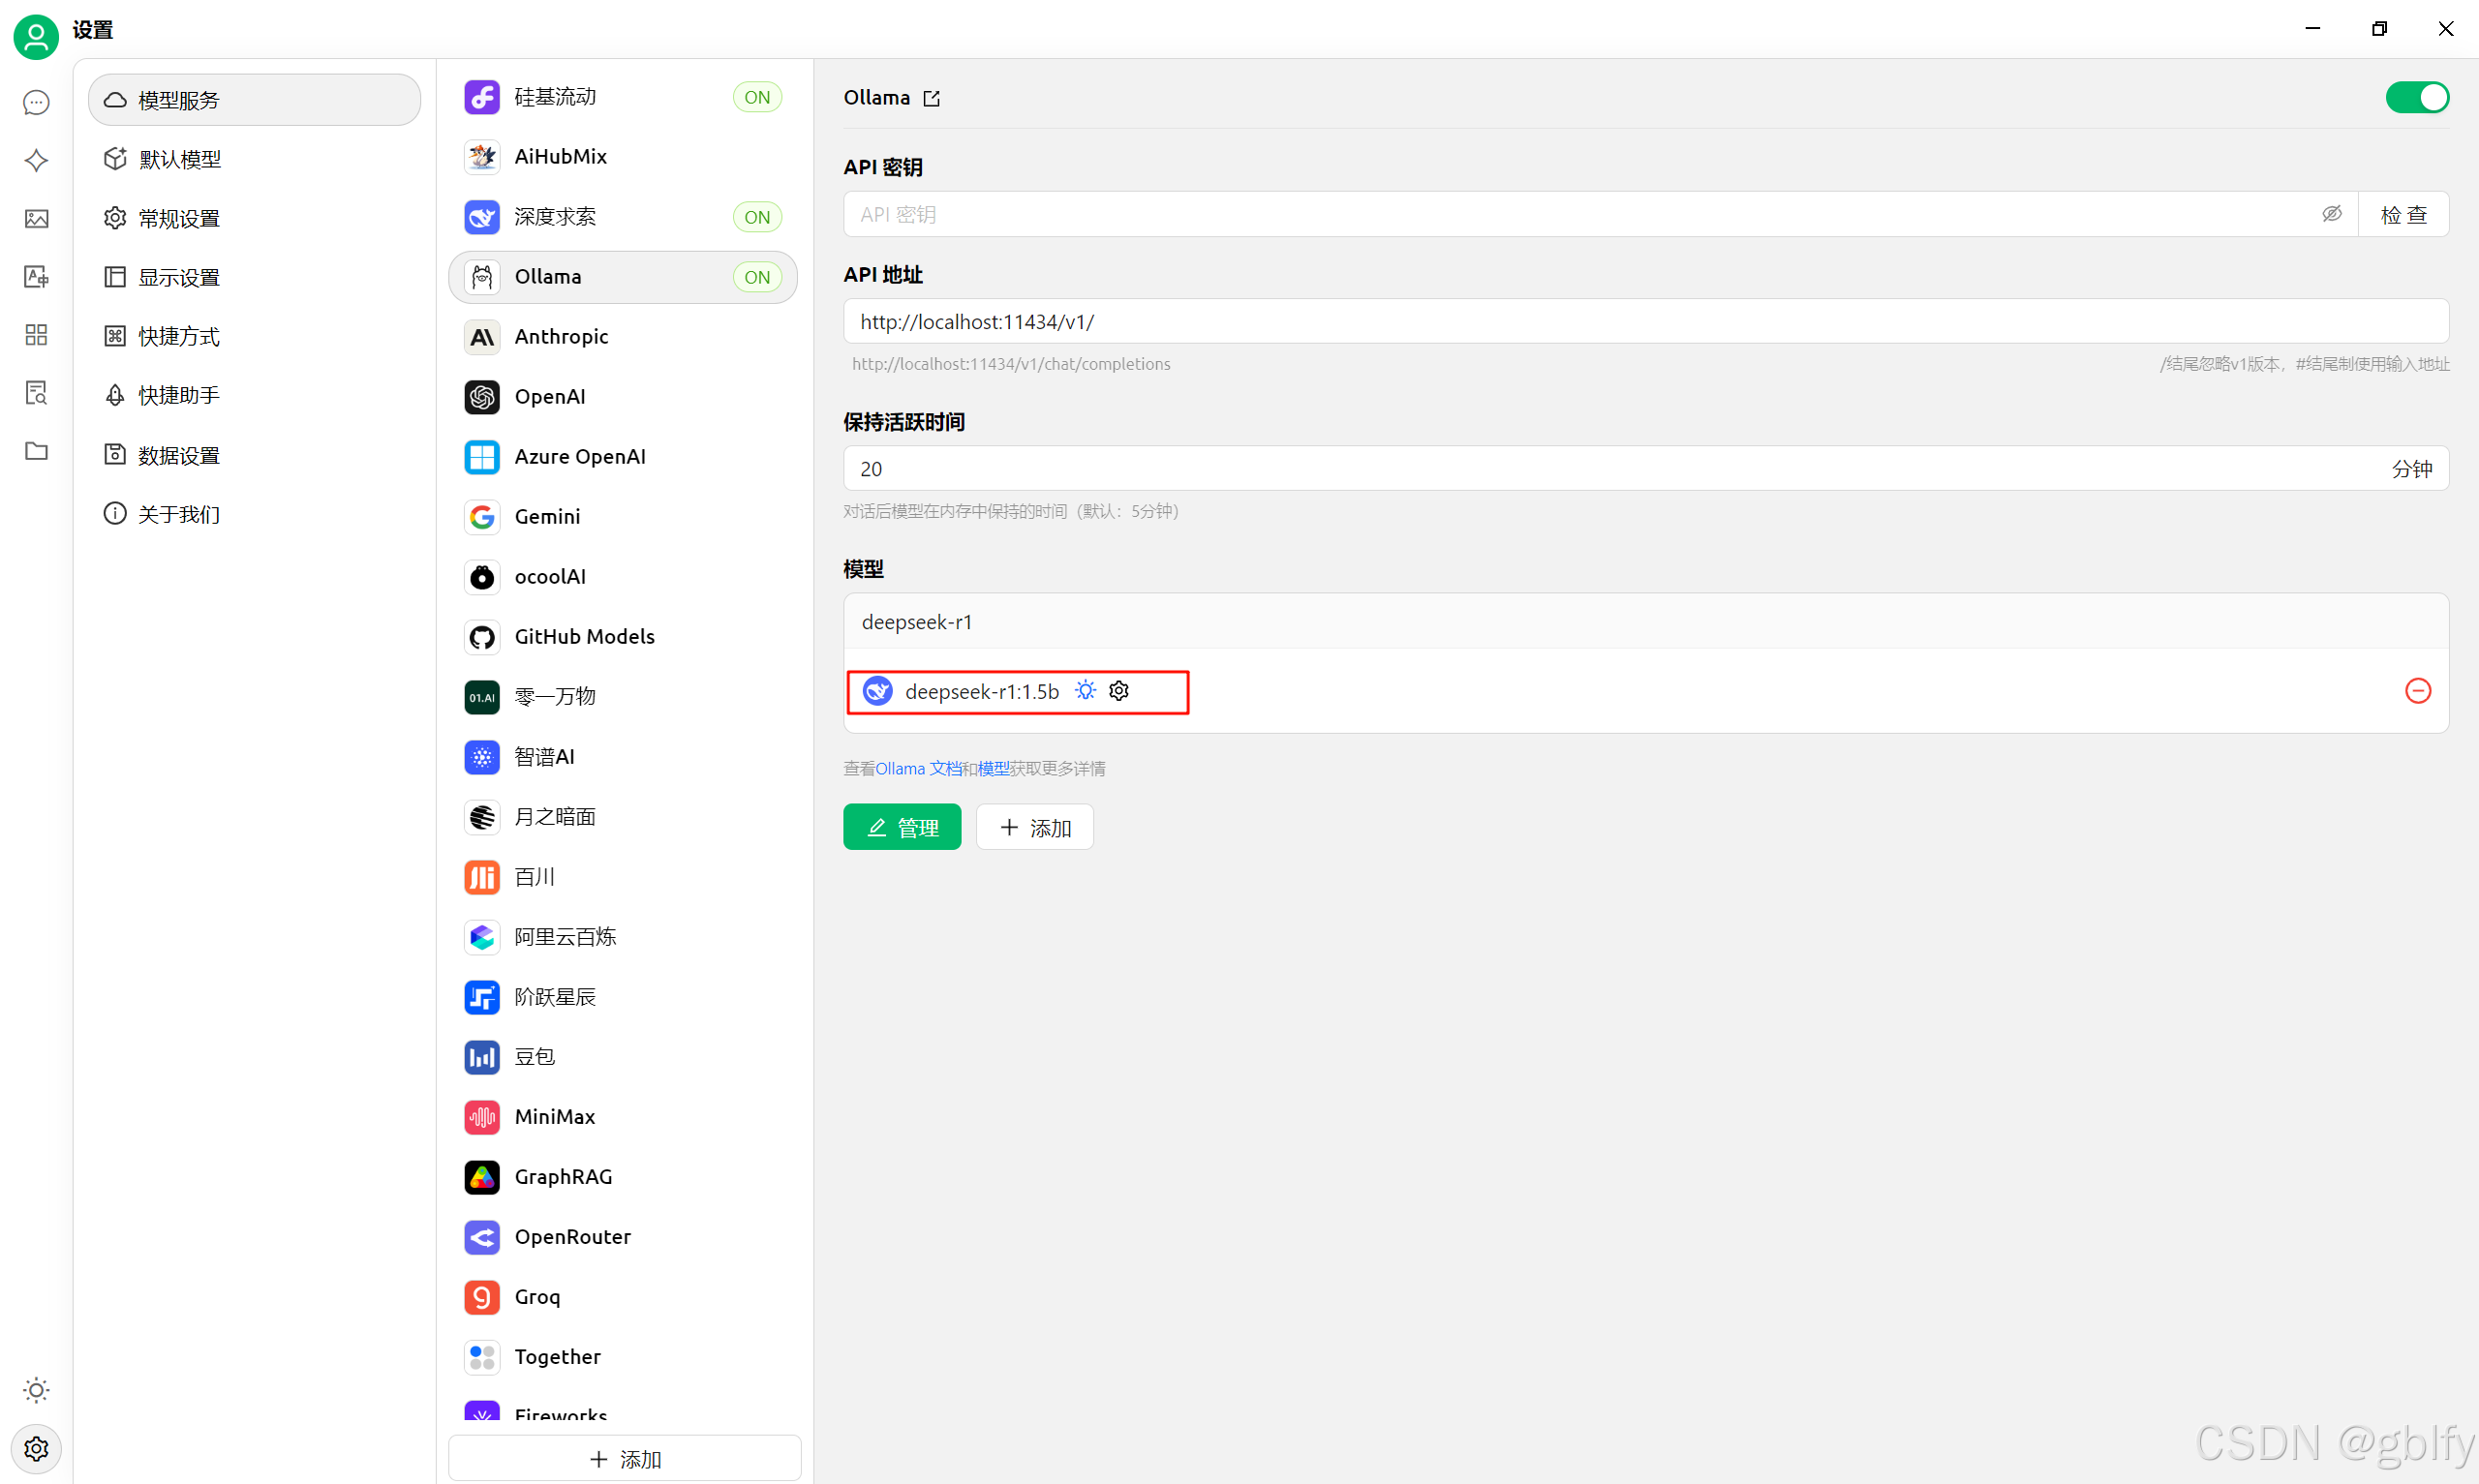The width and height of the screenshot is (2479, 1484).
Task: Open the files folder sidebar icon
Action: coord(36,451)
